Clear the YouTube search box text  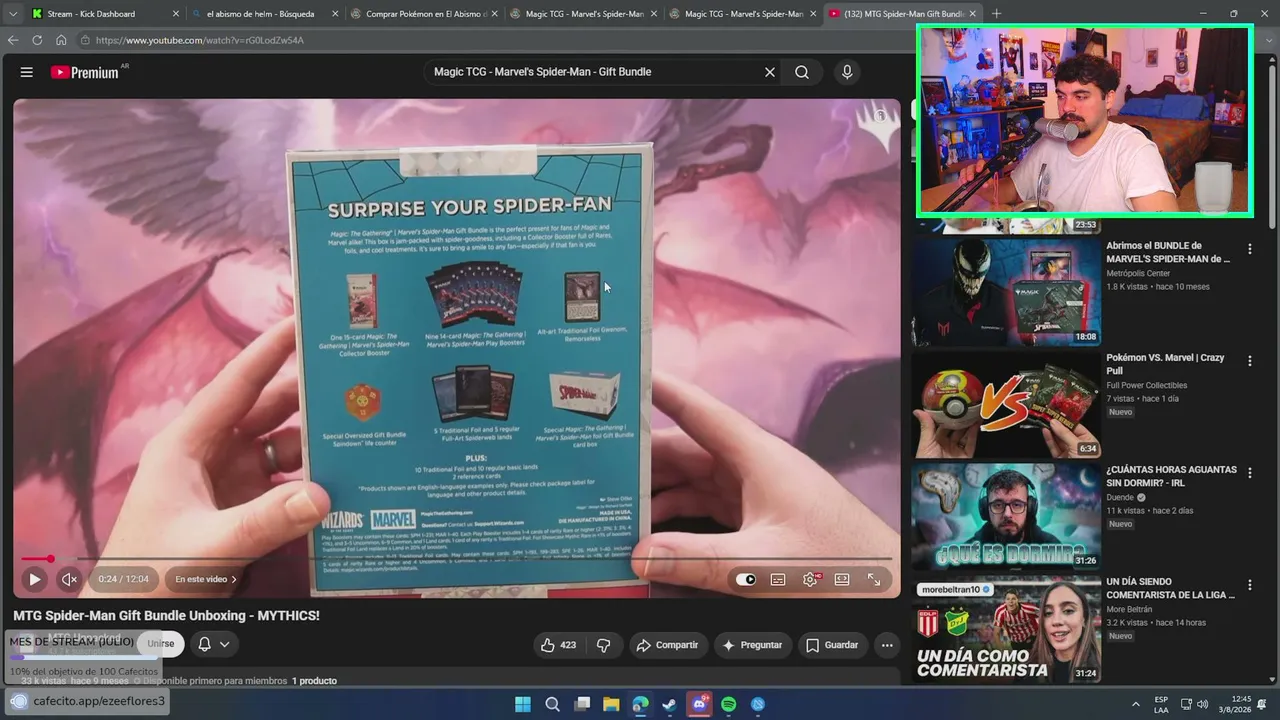tap(770, 72)
